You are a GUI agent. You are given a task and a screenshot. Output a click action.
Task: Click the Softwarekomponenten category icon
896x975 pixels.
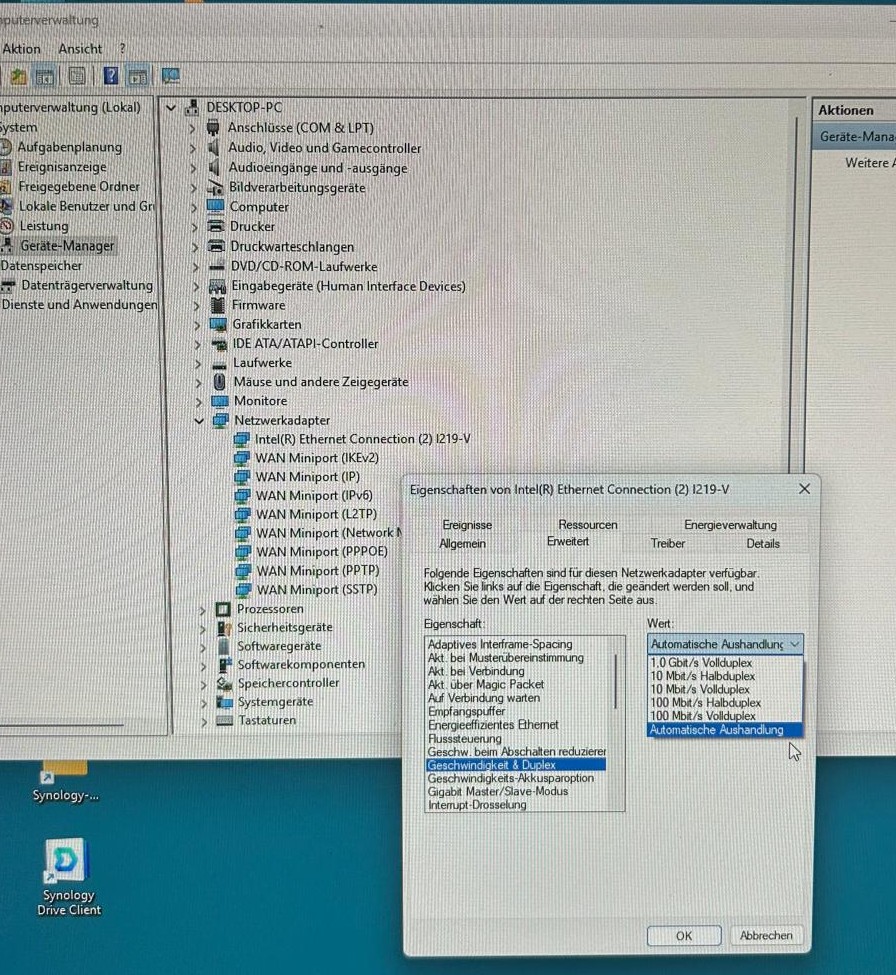coord(224,664)
